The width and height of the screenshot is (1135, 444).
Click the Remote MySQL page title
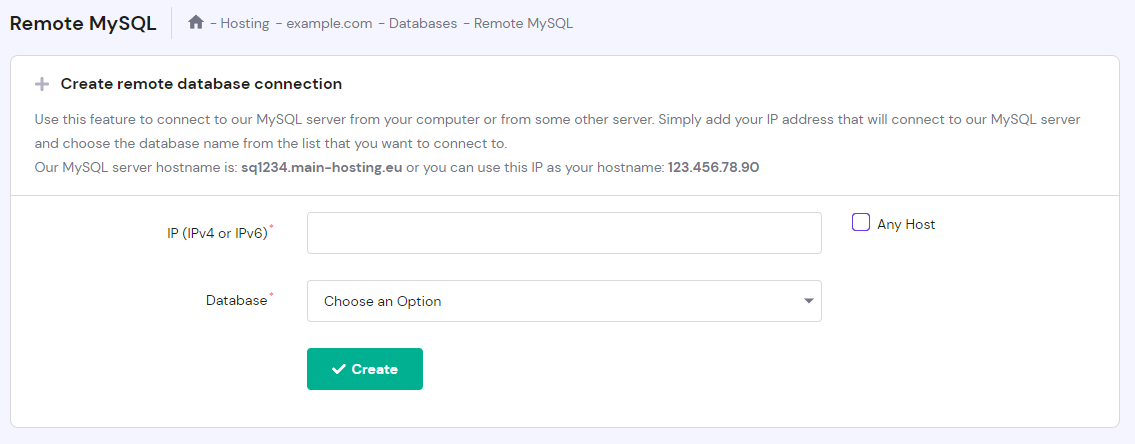point(83,23)
